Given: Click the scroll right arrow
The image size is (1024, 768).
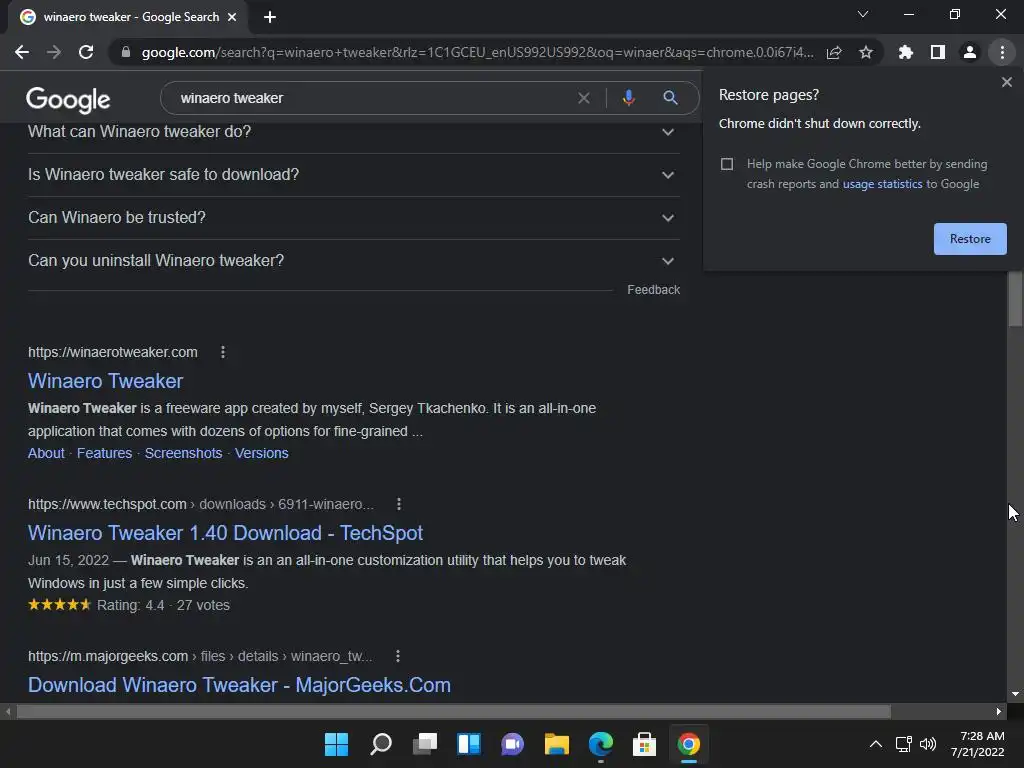Looking at the screenshot, I should (x=999, y=711).
